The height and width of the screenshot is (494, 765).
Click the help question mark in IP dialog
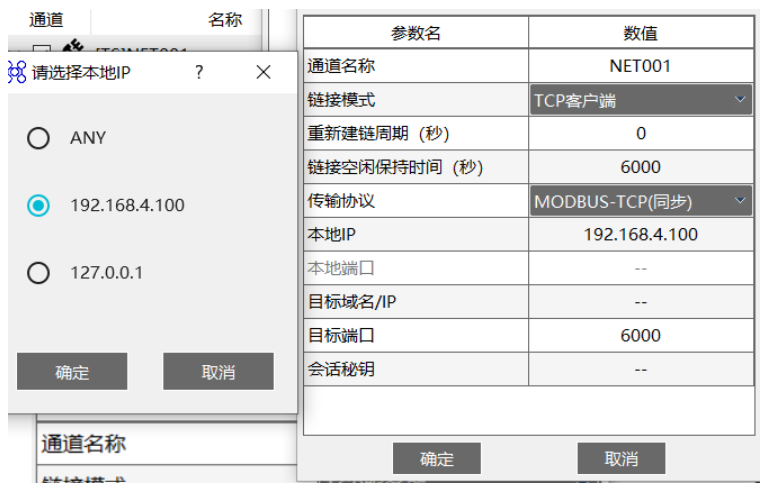(199, 72)
